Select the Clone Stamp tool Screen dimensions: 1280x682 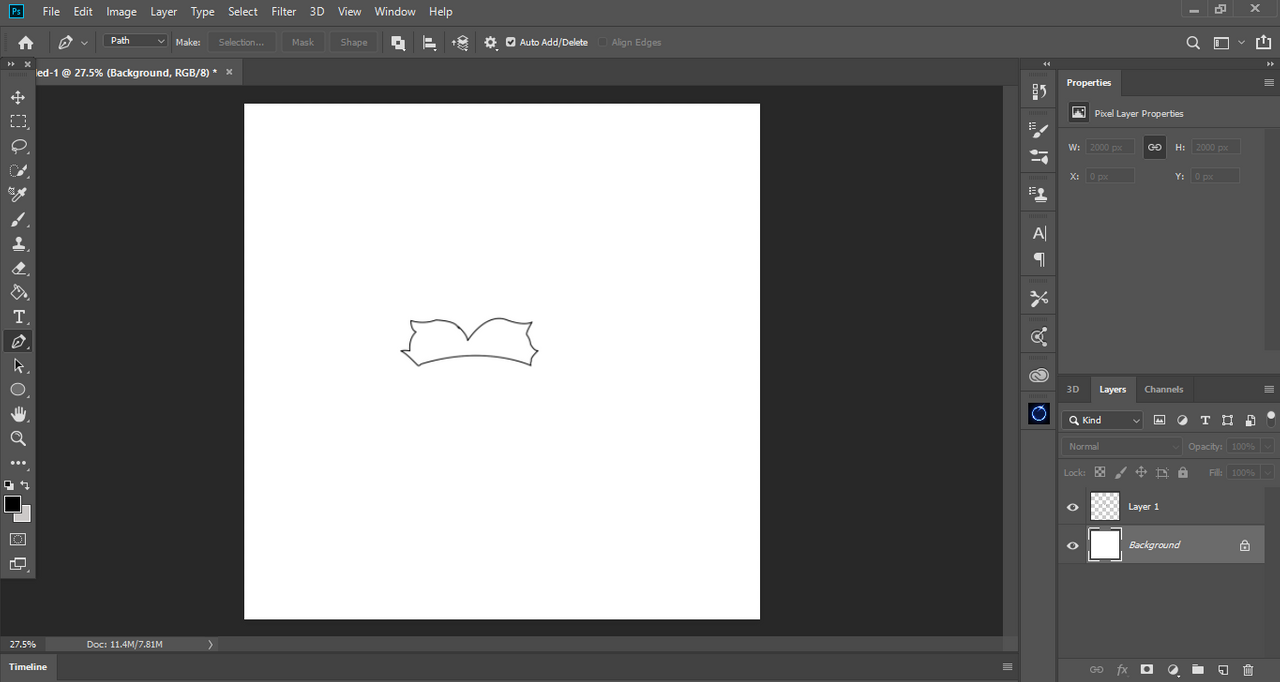click(18, 243)
